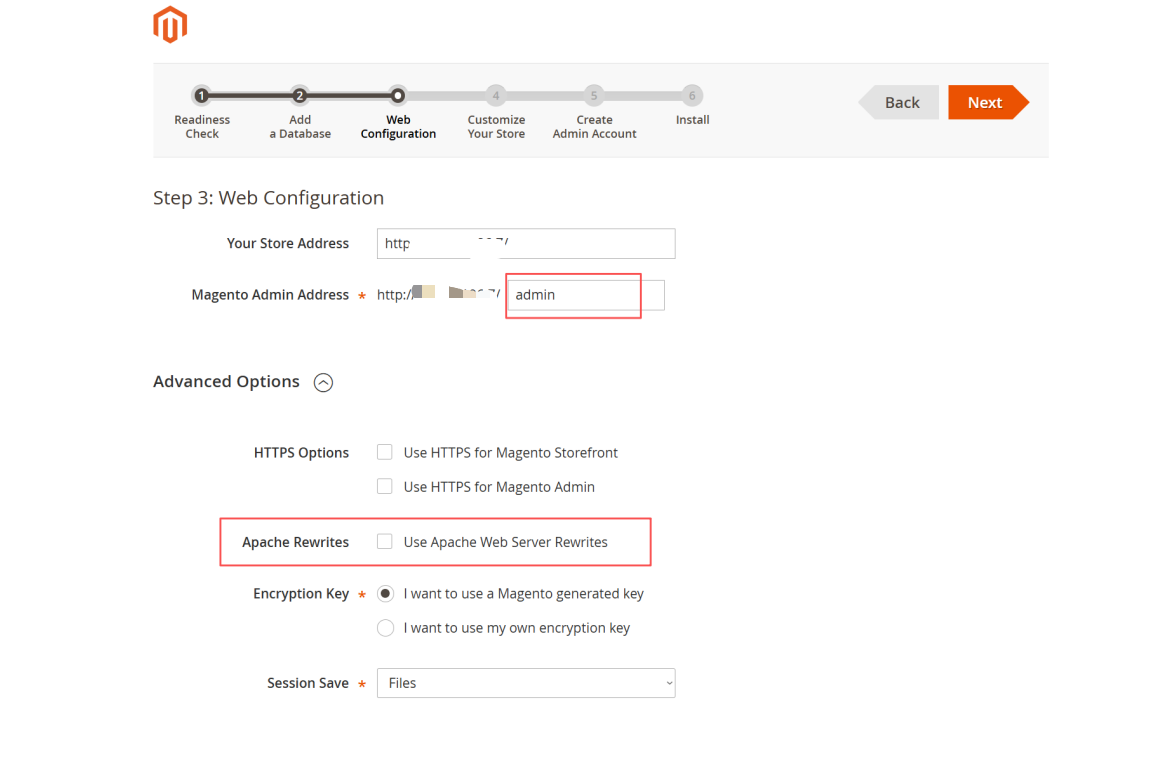Click the Magento logo icon
The height and width of the screenshot is (759, 1170).
[170, 25]
